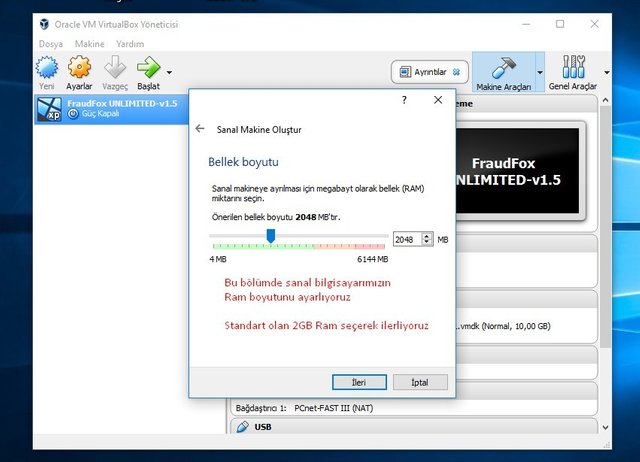
Task: Click the Ayrıntılar details button
Action: (429, 72)
